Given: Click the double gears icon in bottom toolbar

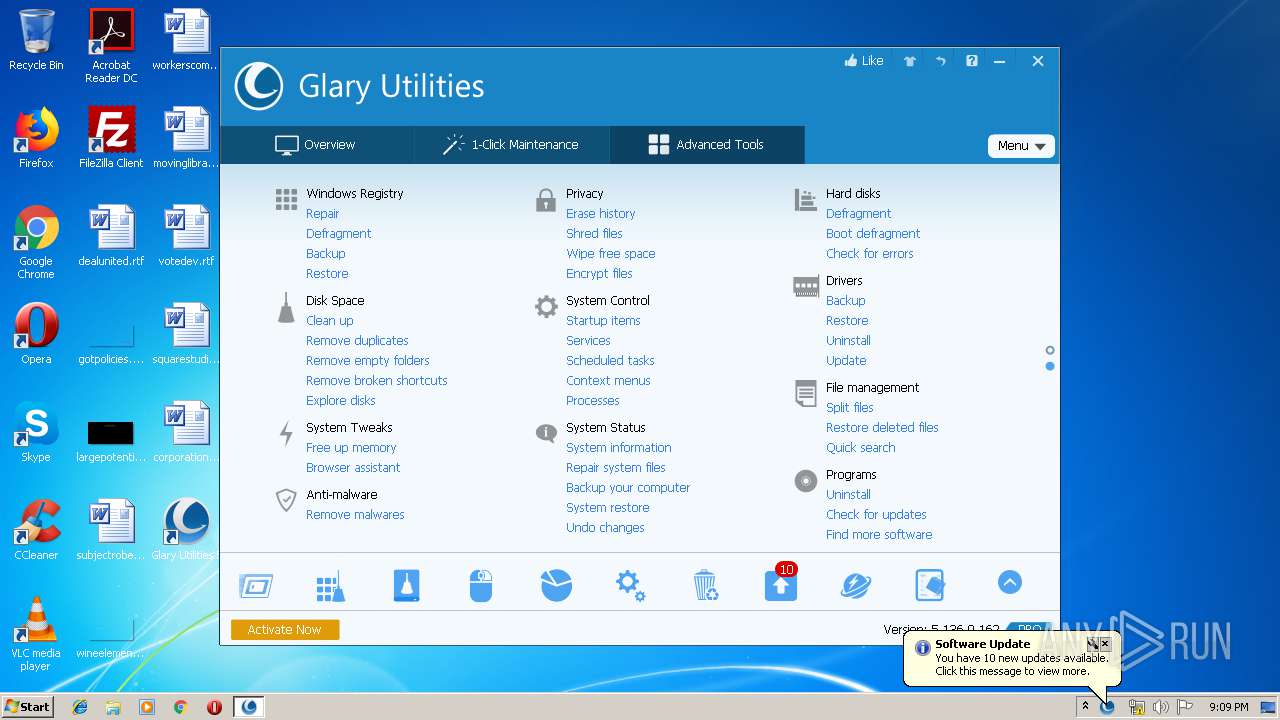Looking at the screenshot, I should (630, 585).
